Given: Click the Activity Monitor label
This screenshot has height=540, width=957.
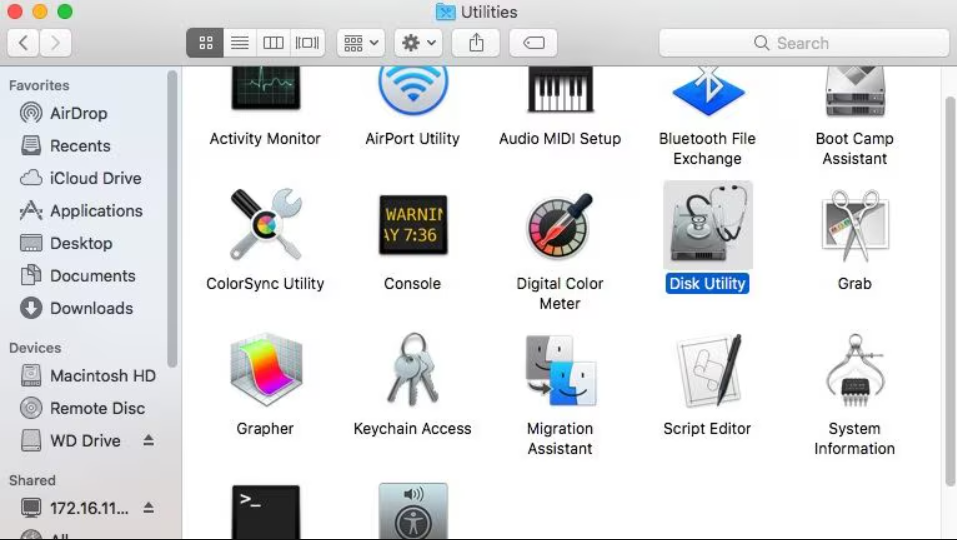Looking at the screenshot, I should [x=265, y=139].
